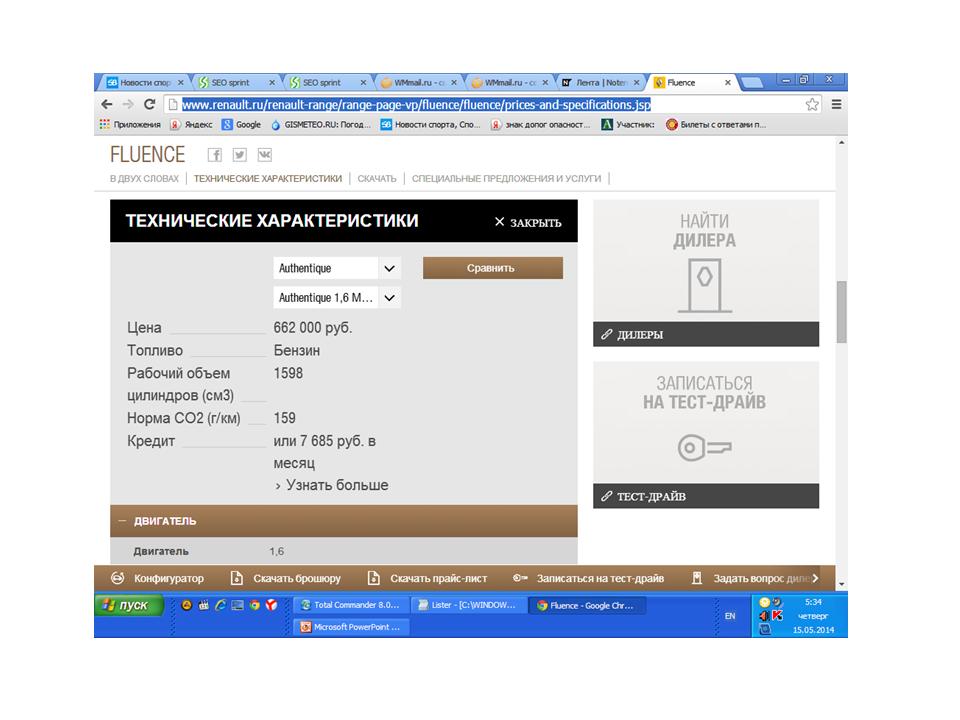Open Яндекс bookmark
Screen dimensions: 960x720
point(192,124)
